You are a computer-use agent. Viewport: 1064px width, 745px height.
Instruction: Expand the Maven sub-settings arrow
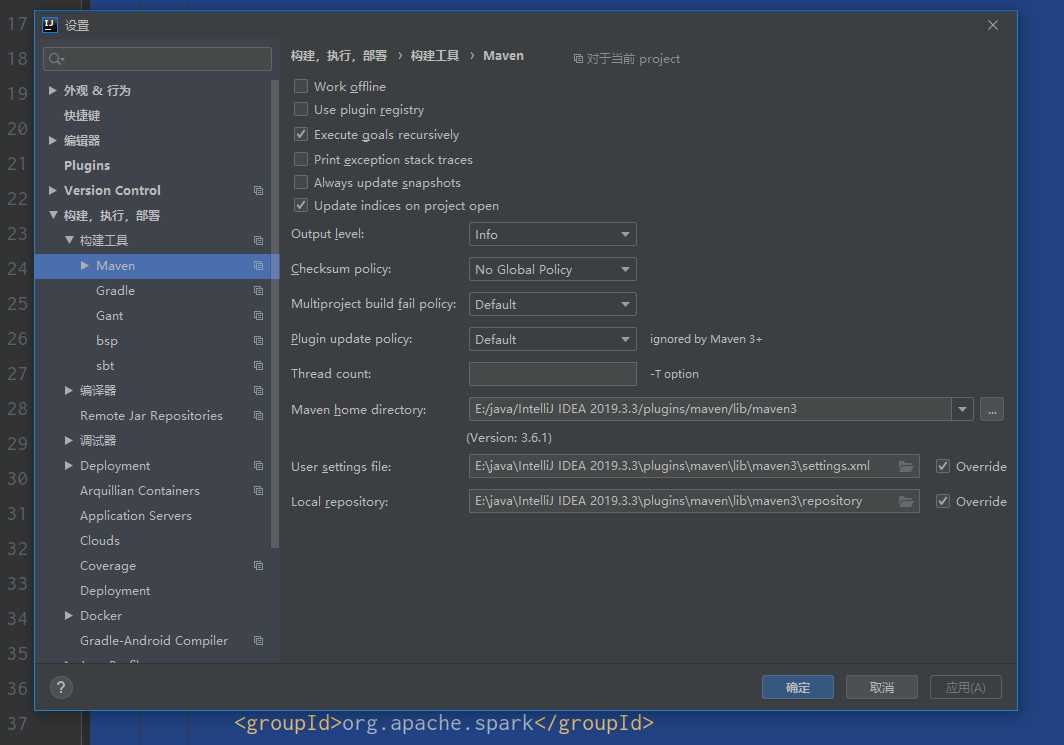click(x=85, y=265)
